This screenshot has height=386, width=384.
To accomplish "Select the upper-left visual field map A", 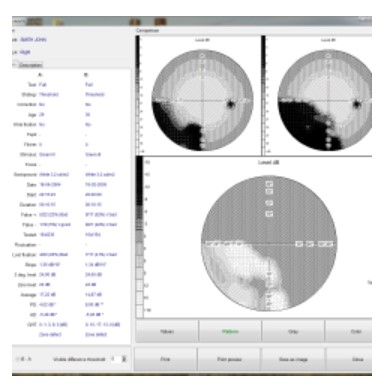I will tap(202, 100).
